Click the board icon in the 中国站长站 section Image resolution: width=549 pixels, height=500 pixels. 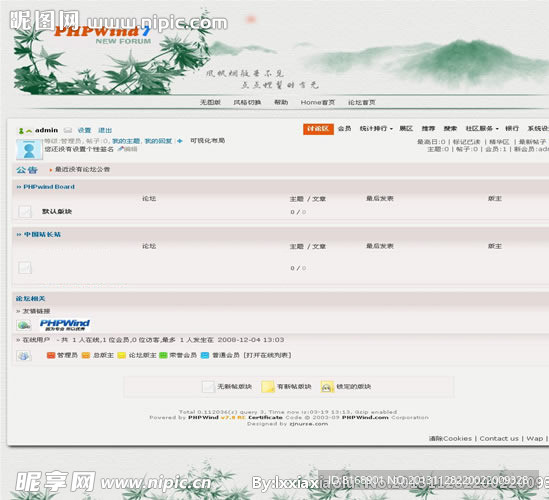25,268
